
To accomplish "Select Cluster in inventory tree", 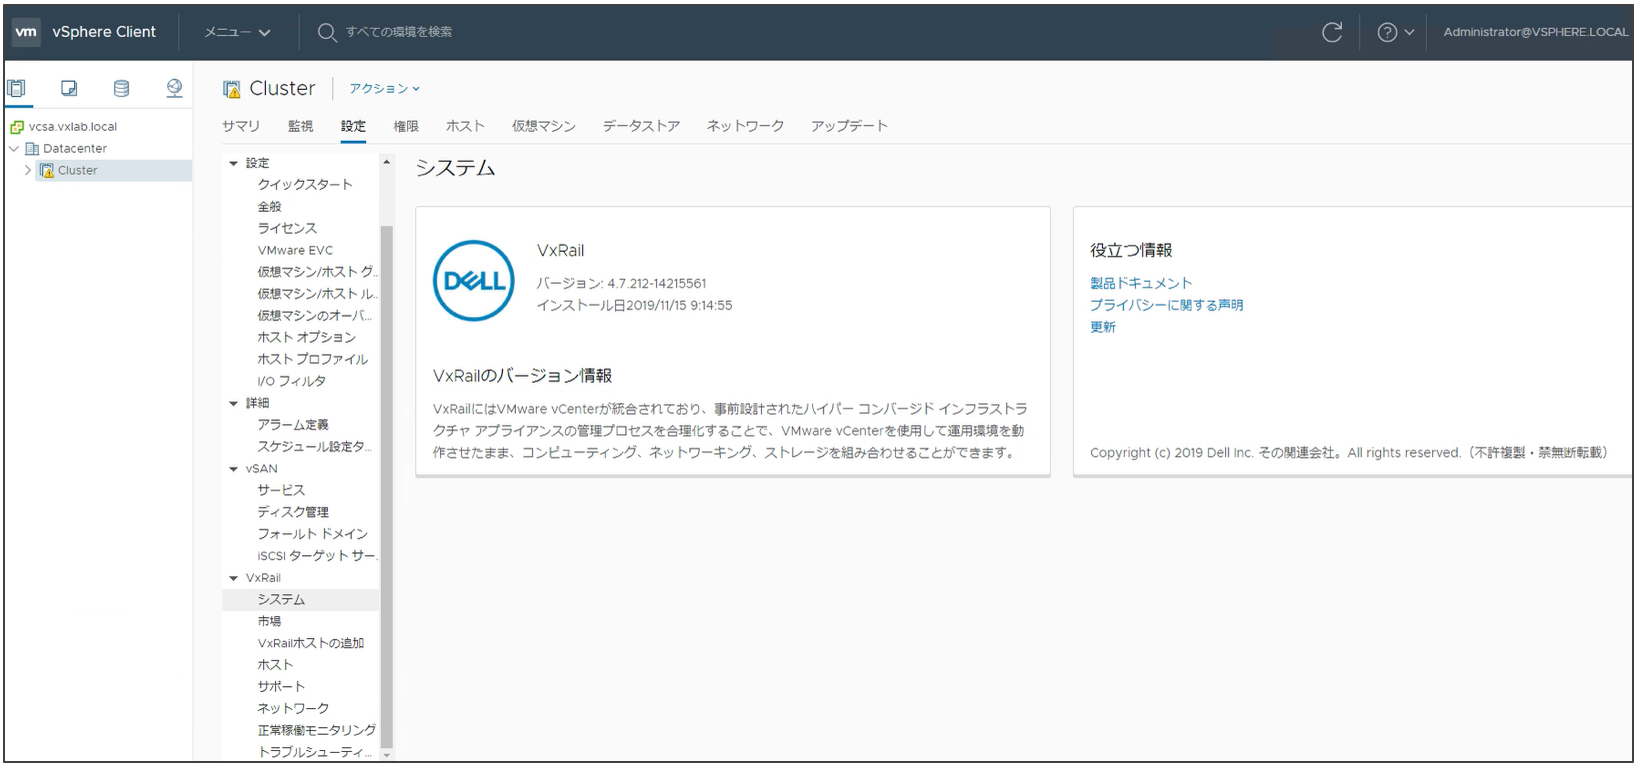I will (77, 170).
